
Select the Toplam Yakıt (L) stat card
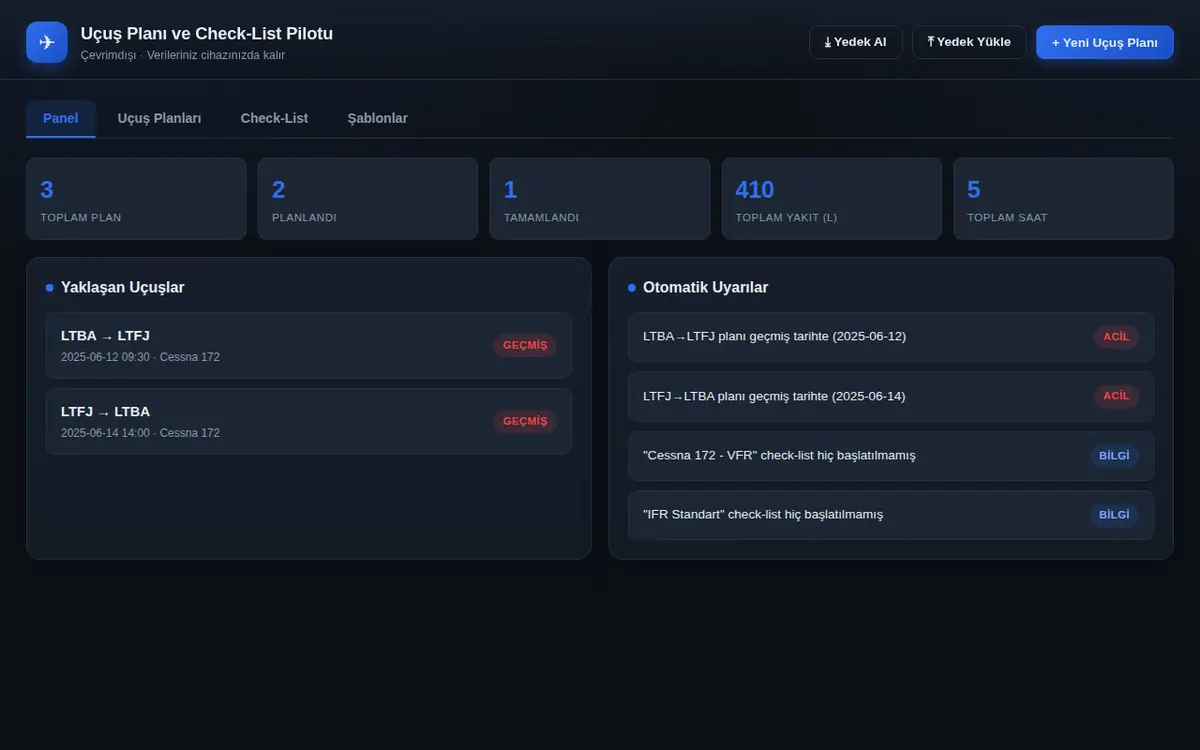click(832, 198)
